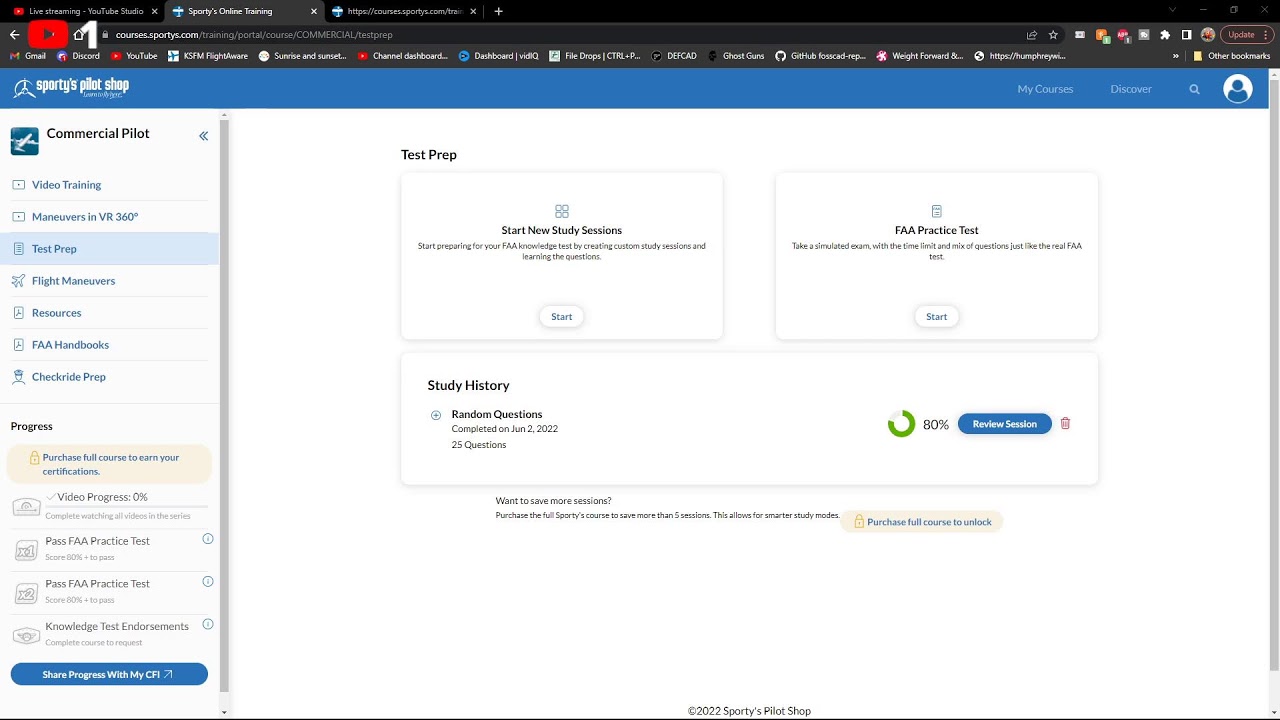Expand the Random Questions session details
1280x720 pixels.
click(x=436, y=415)
